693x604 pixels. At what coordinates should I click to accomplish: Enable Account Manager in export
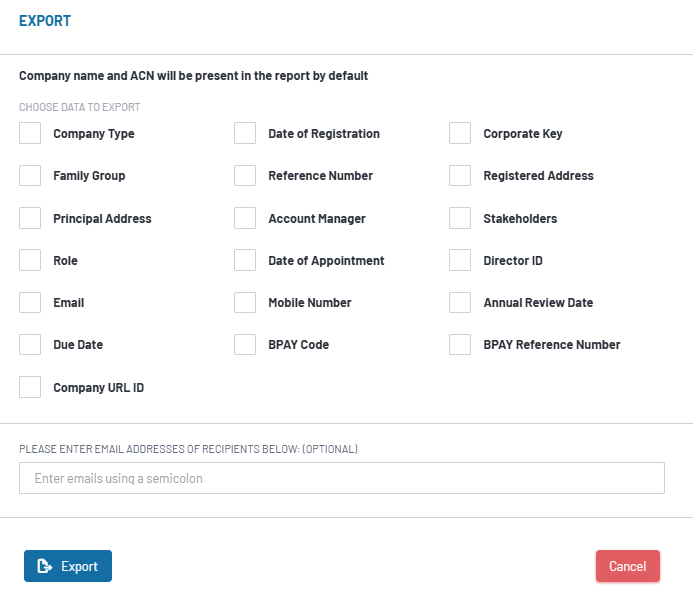pos(245,218)
